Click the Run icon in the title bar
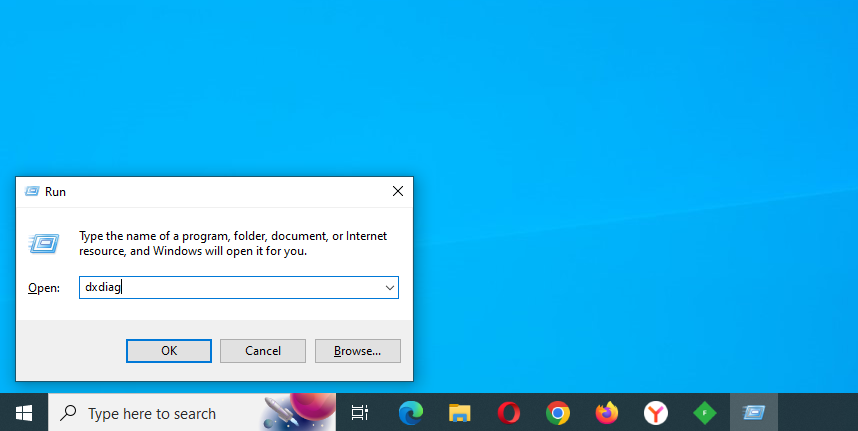 click(32, 191)
